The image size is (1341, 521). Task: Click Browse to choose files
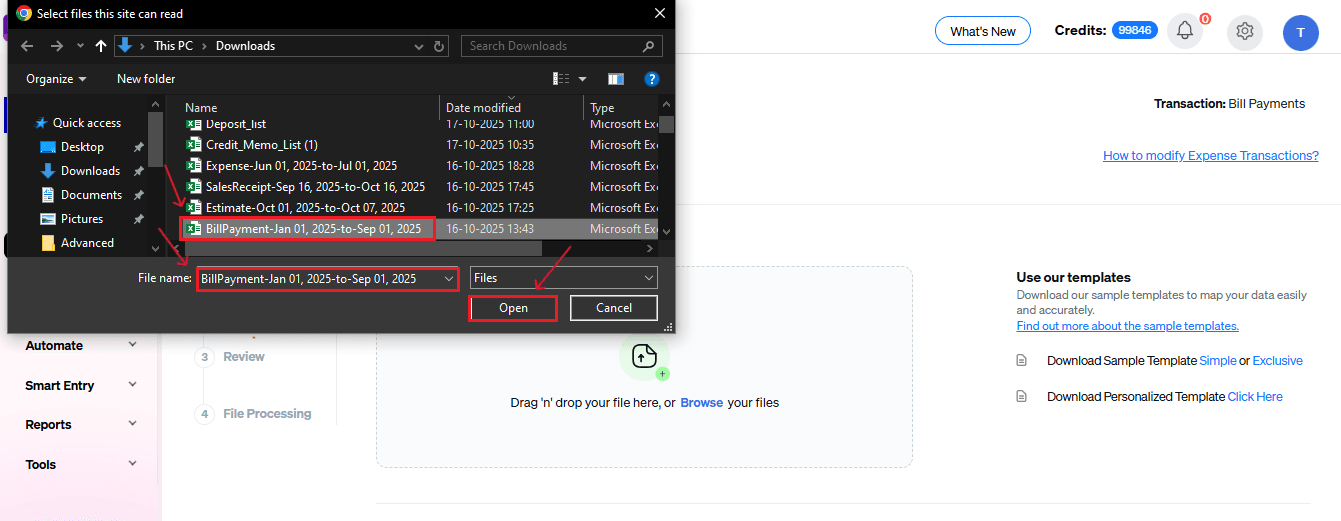[701, 403]
